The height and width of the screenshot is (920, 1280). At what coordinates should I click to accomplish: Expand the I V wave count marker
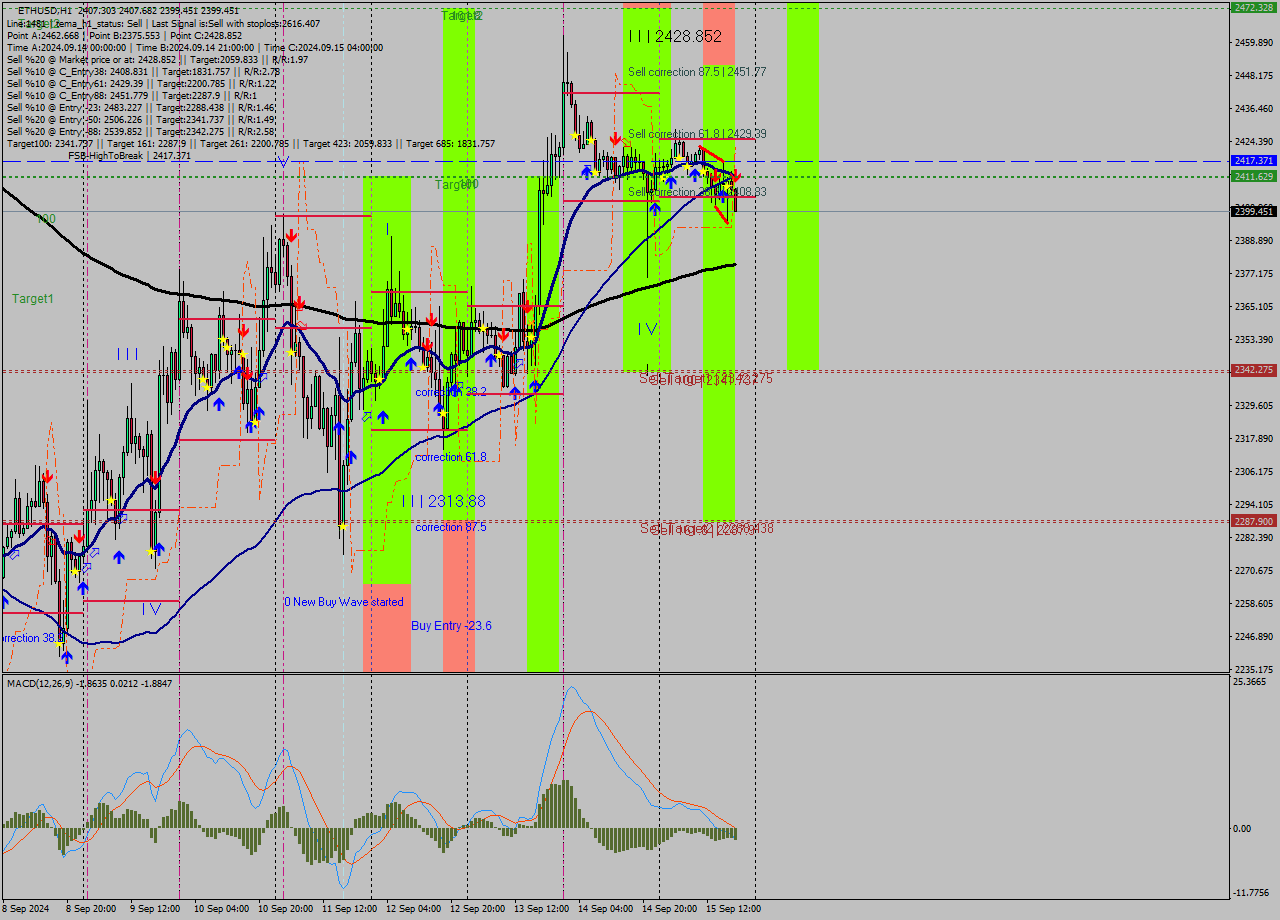[645, 328]
